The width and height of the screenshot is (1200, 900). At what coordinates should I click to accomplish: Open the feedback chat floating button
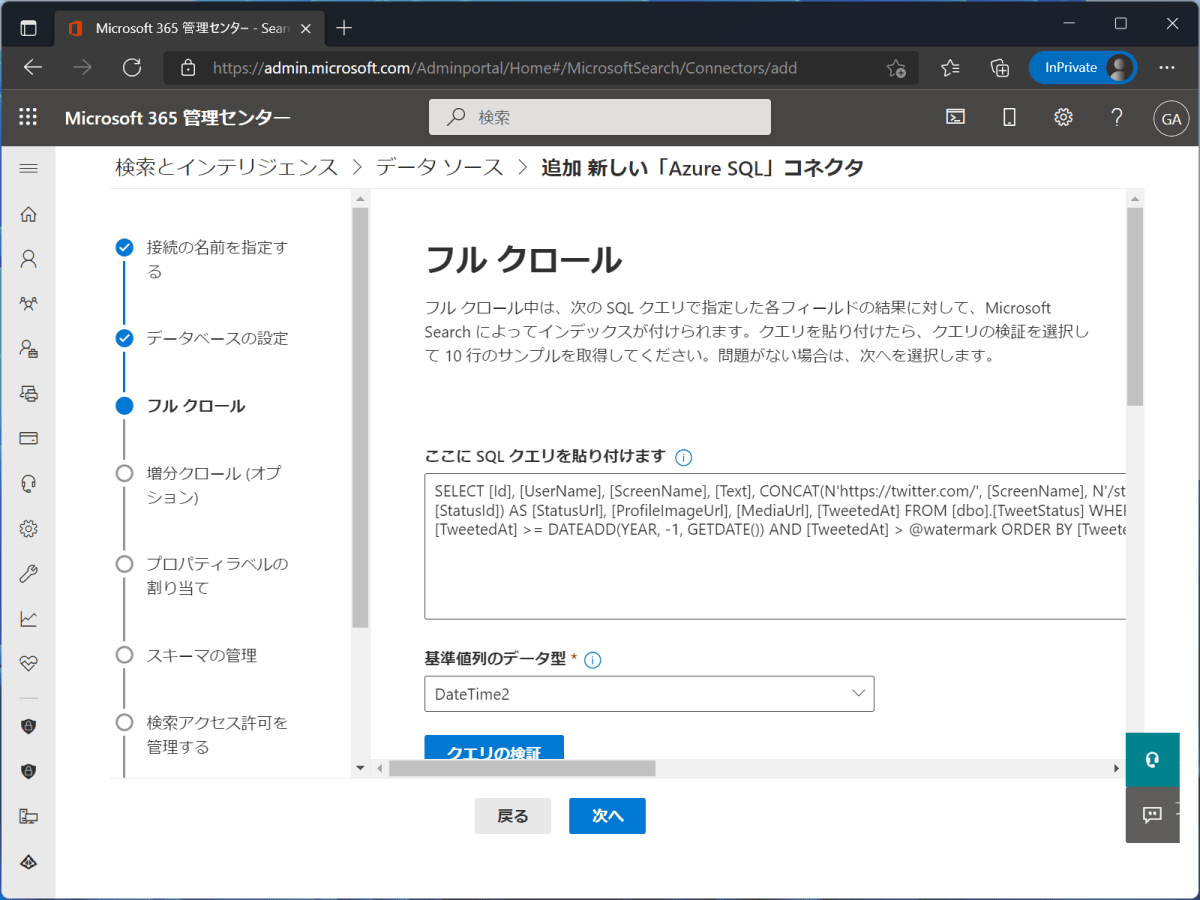pyautogui.click(x=1152, y=814)
